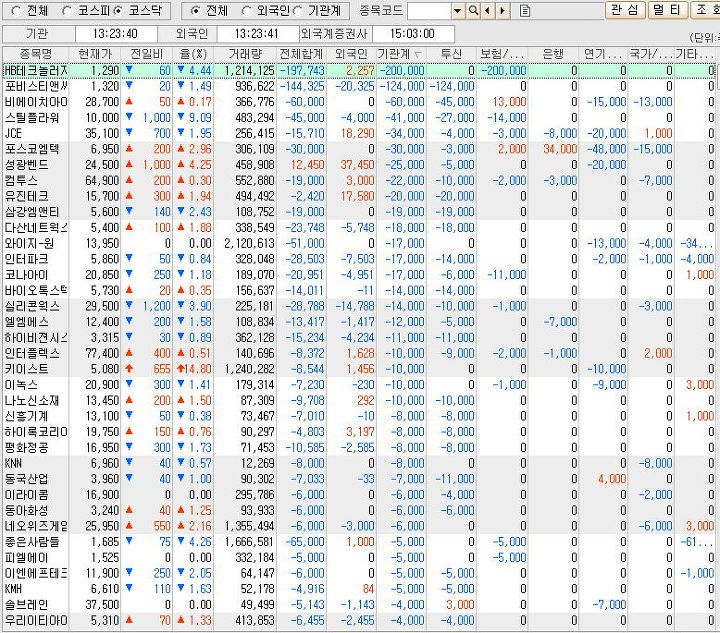Sort by 투신 column header
This screenshot has height=633, width=720.
(451, 54)
